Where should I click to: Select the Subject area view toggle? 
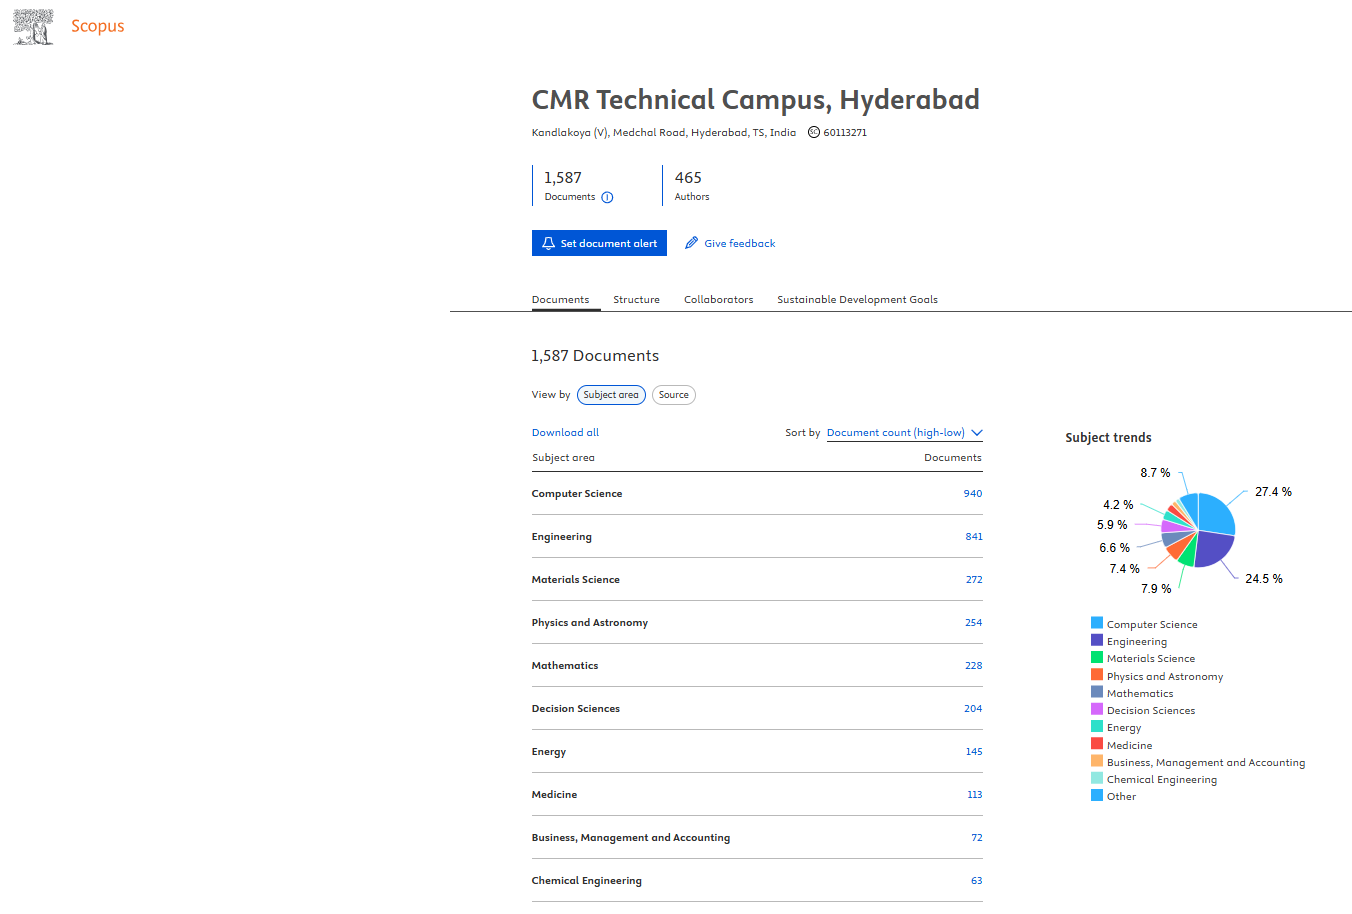[x=611, y=395]
